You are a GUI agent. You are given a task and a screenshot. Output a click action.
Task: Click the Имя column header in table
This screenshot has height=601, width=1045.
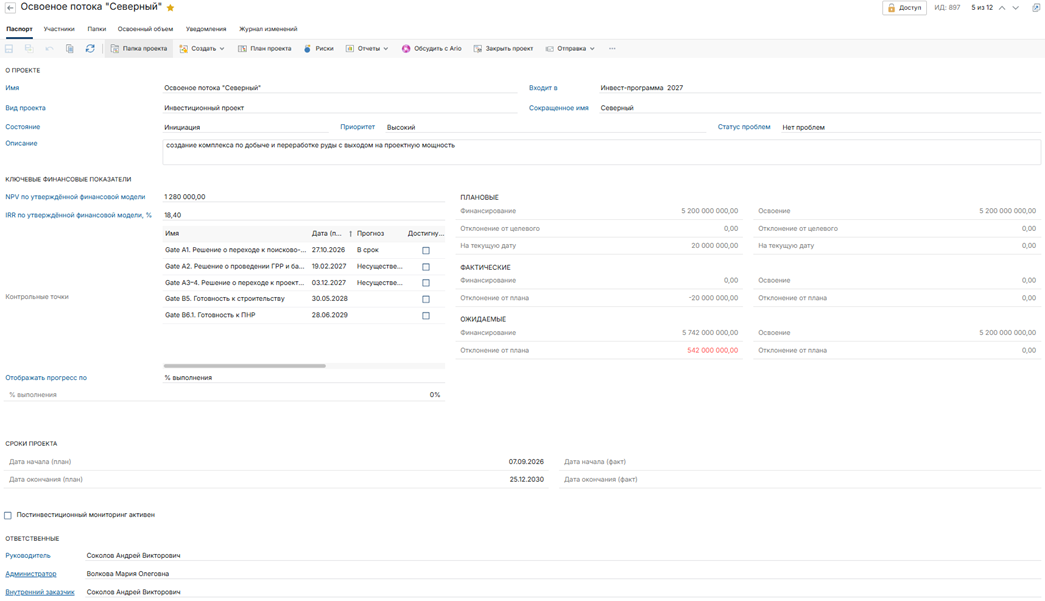[172, 234]
